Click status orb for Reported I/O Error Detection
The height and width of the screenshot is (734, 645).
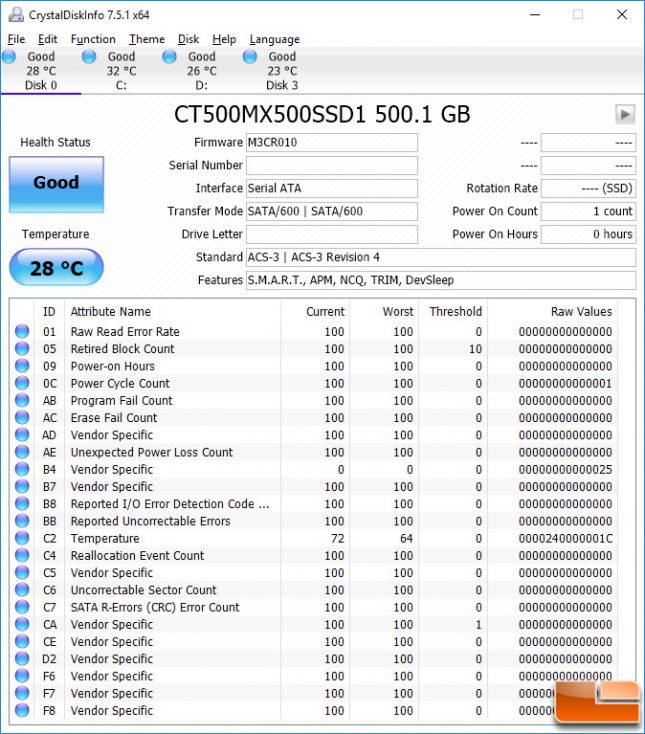click(x=22, y=504)
